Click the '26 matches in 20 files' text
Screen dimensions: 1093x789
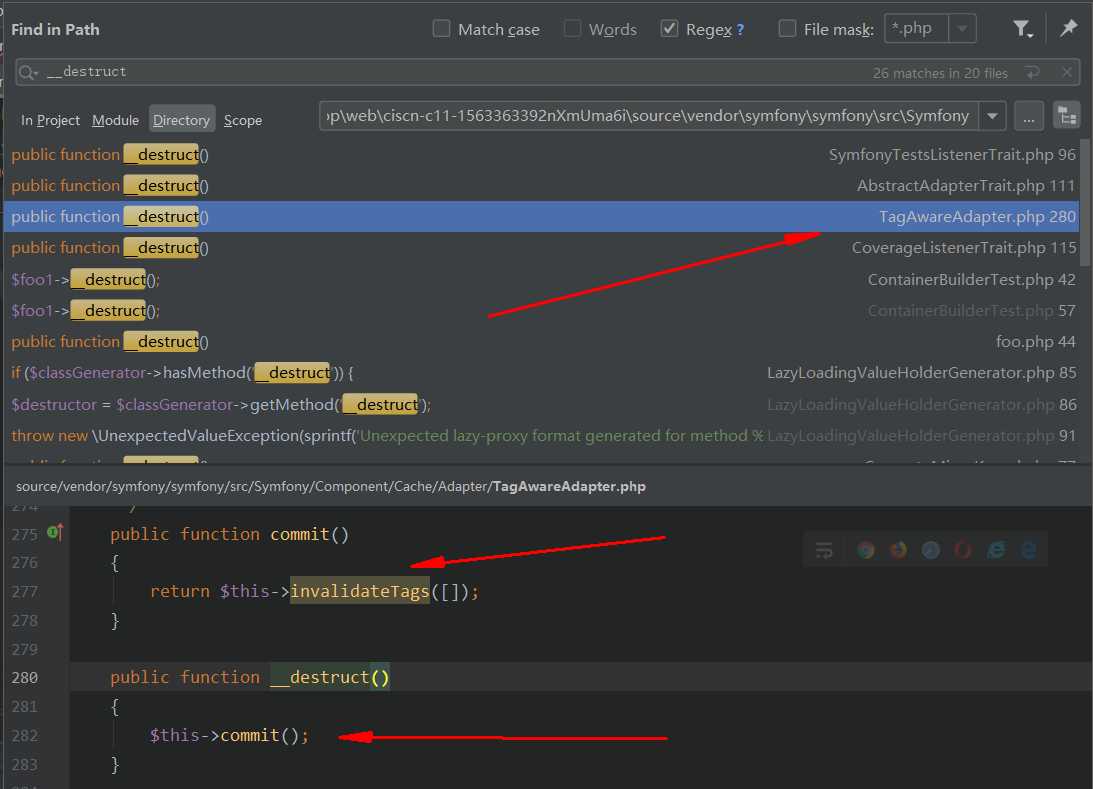click(940, 73)
